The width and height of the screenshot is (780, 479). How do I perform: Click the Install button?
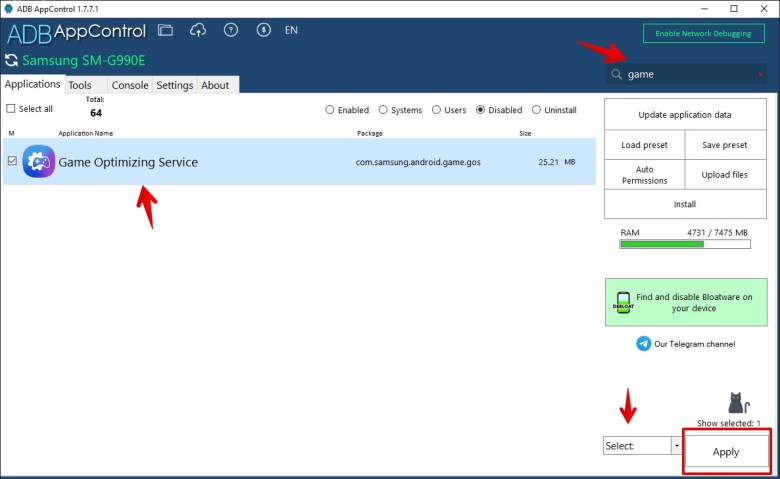pos(685,204)
